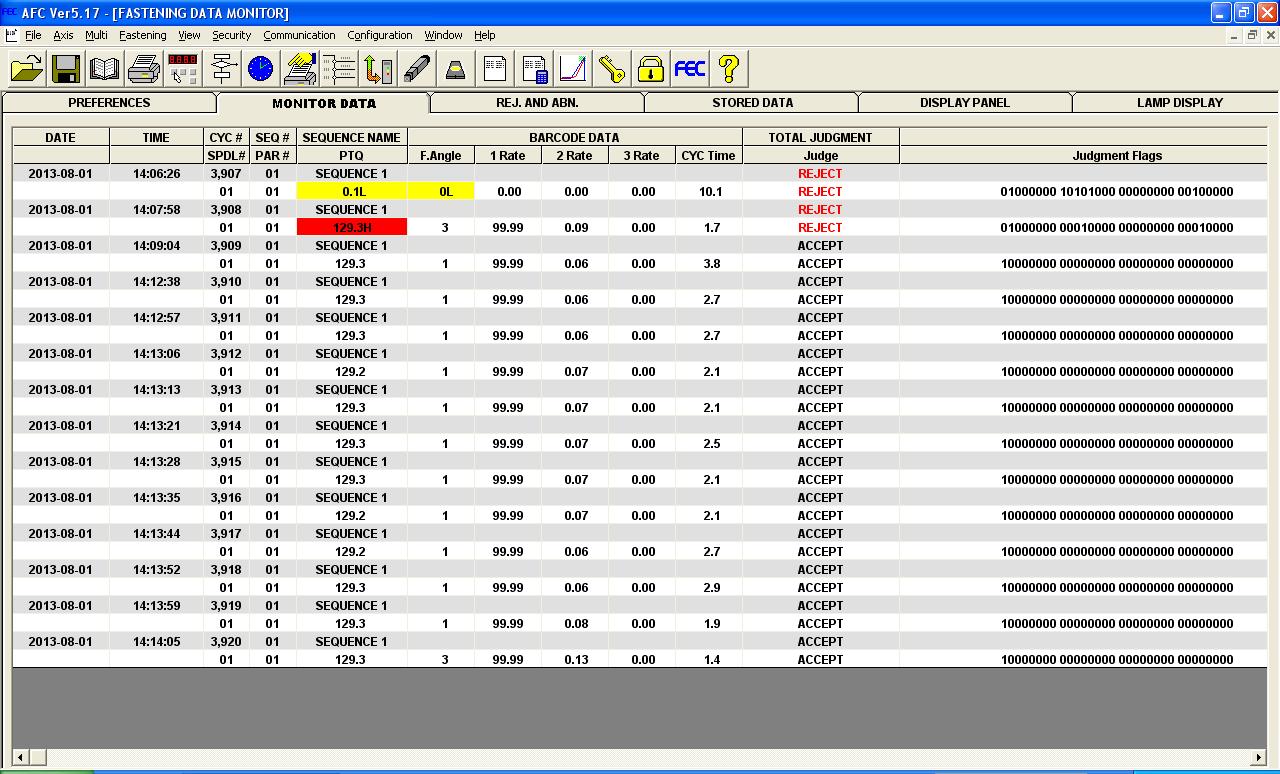Click the lamp toolbar icon

point(456,69)
